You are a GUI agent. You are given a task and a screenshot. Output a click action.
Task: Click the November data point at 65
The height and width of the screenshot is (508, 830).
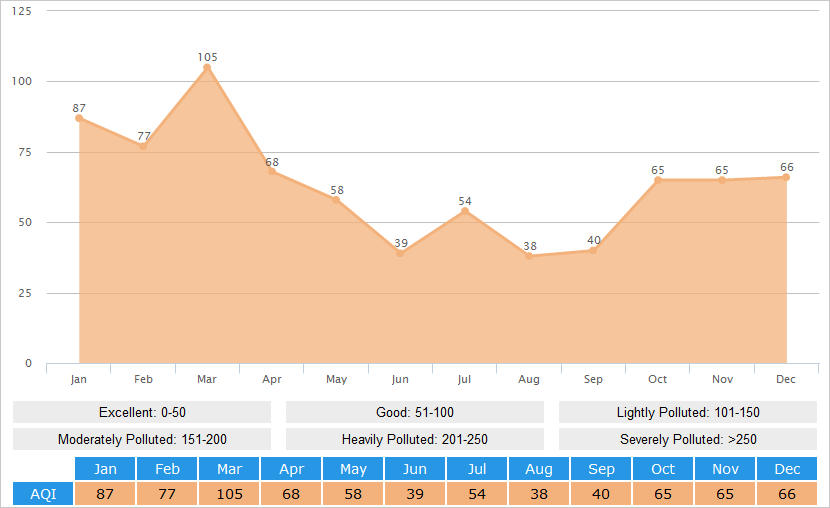coord(722,180)
